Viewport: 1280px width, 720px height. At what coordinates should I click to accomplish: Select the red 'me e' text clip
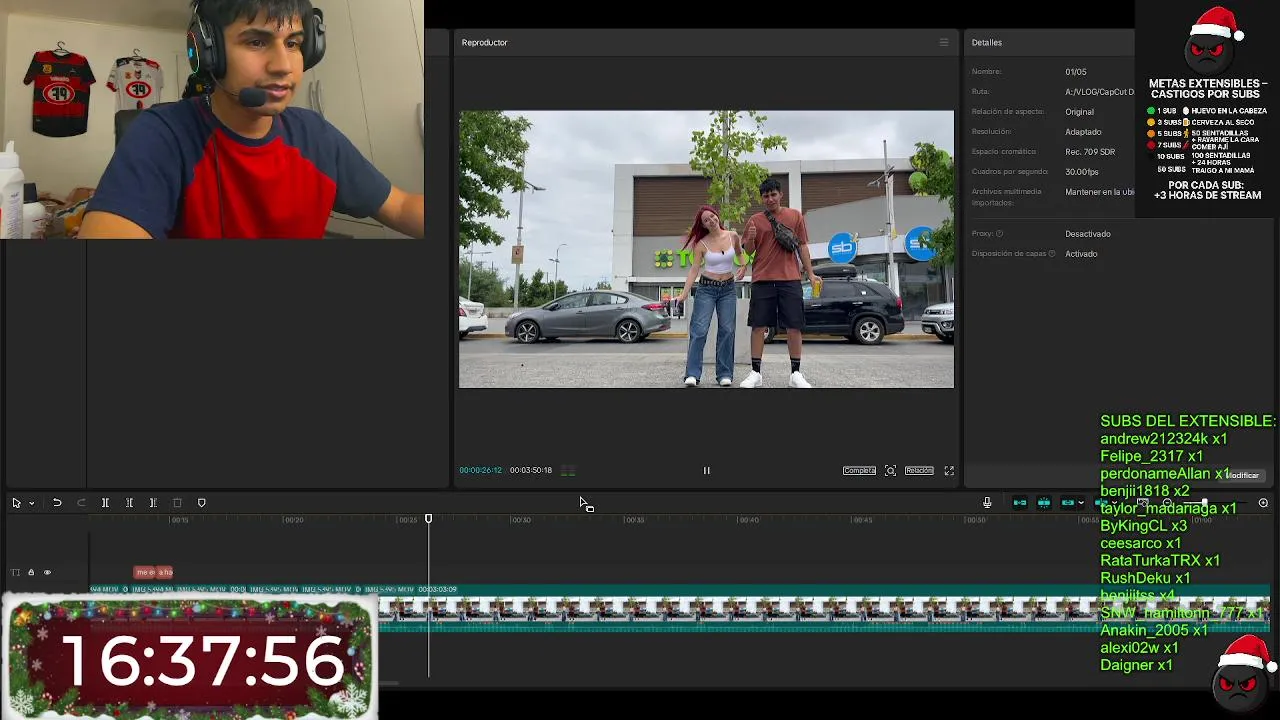tap(143, 572)
